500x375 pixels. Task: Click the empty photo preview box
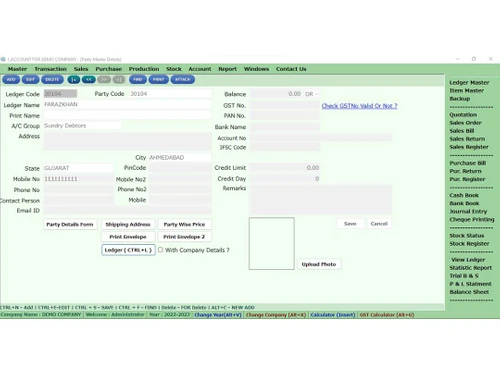coord(272,243)
